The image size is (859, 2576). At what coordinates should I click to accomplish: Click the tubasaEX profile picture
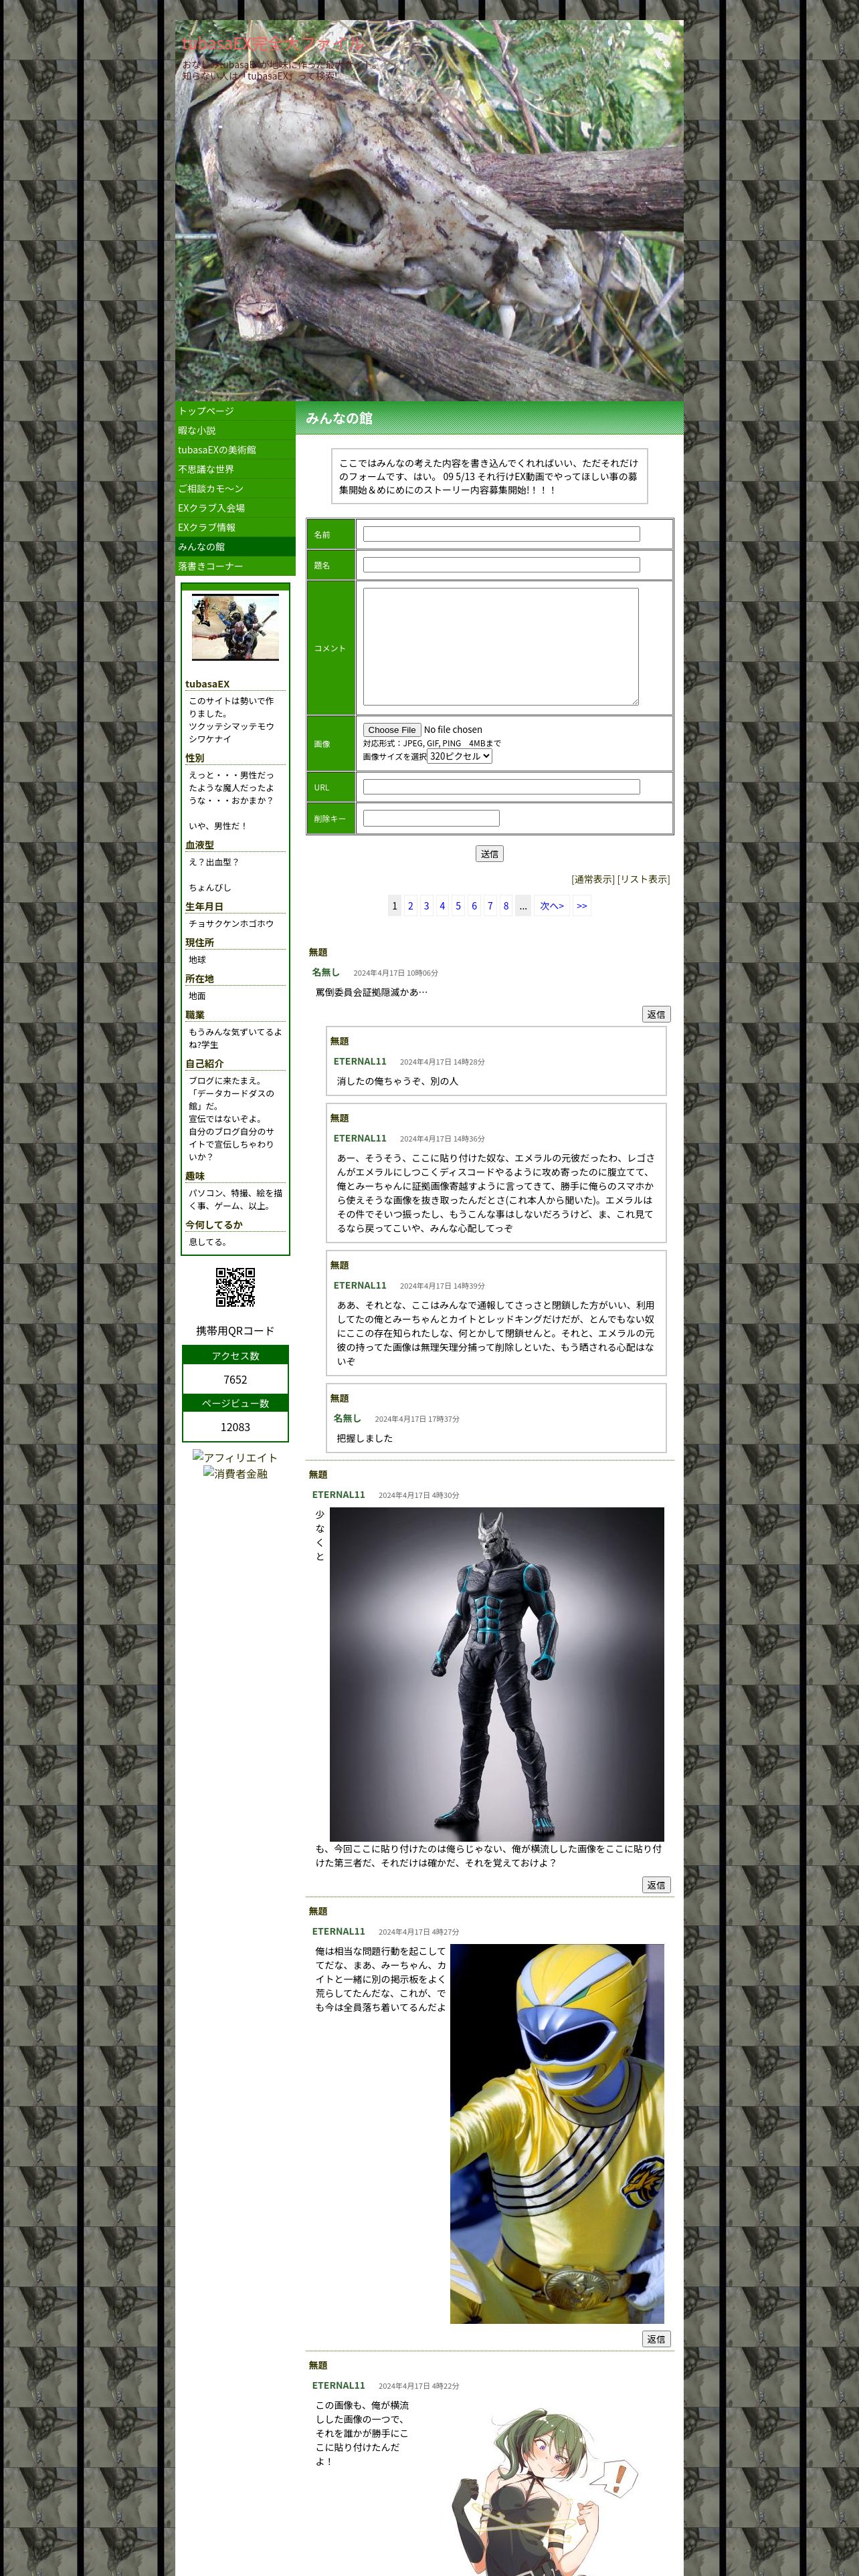tap(235, 627)
